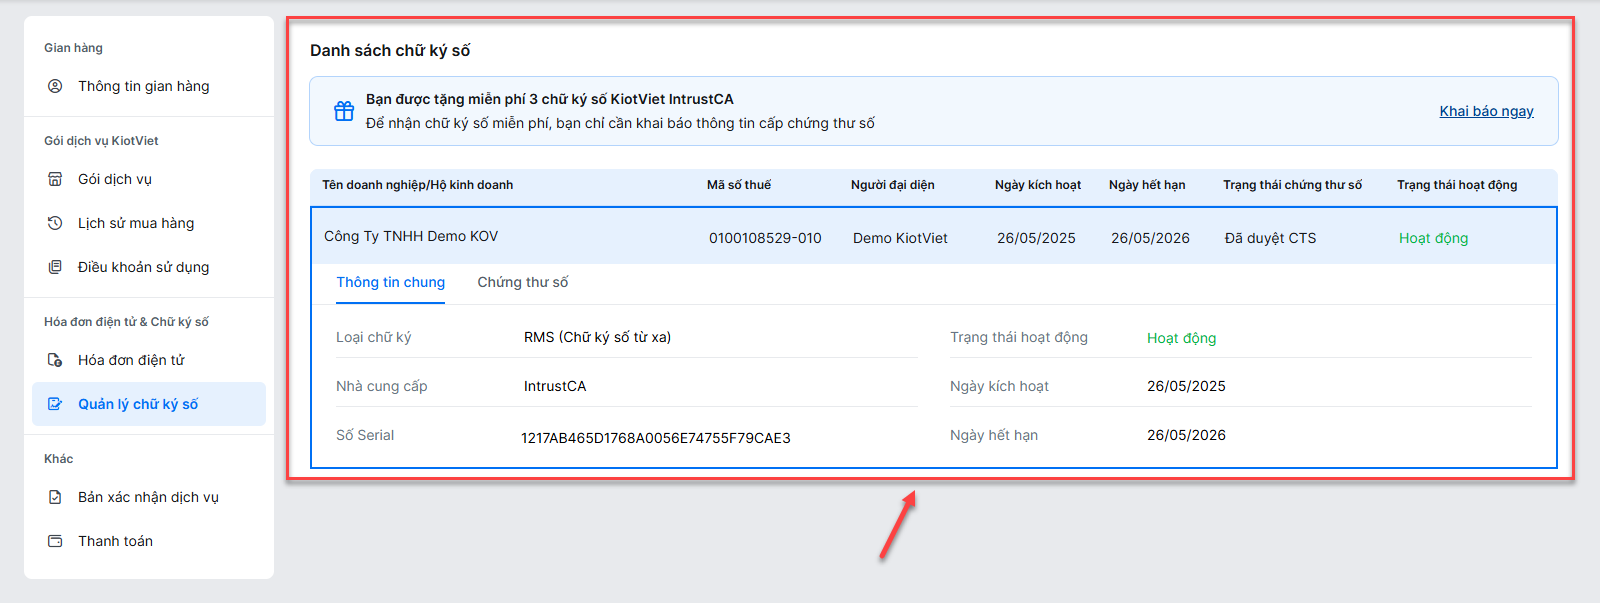Viewport: 1600px width, 603px height.
Task: Open Bản xác nhận dịch vụ
Action: tap(149, 497)
